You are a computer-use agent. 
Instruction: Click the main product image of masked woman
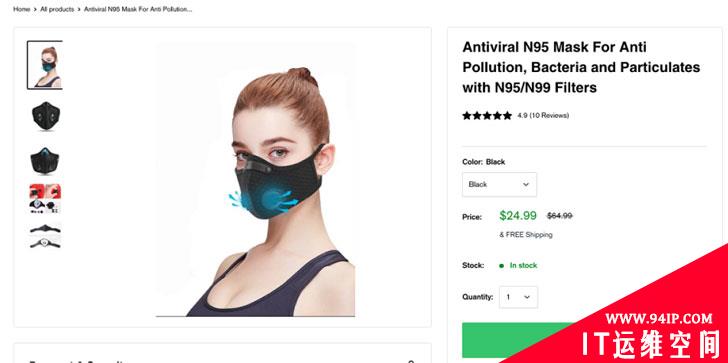pos(255,180)
